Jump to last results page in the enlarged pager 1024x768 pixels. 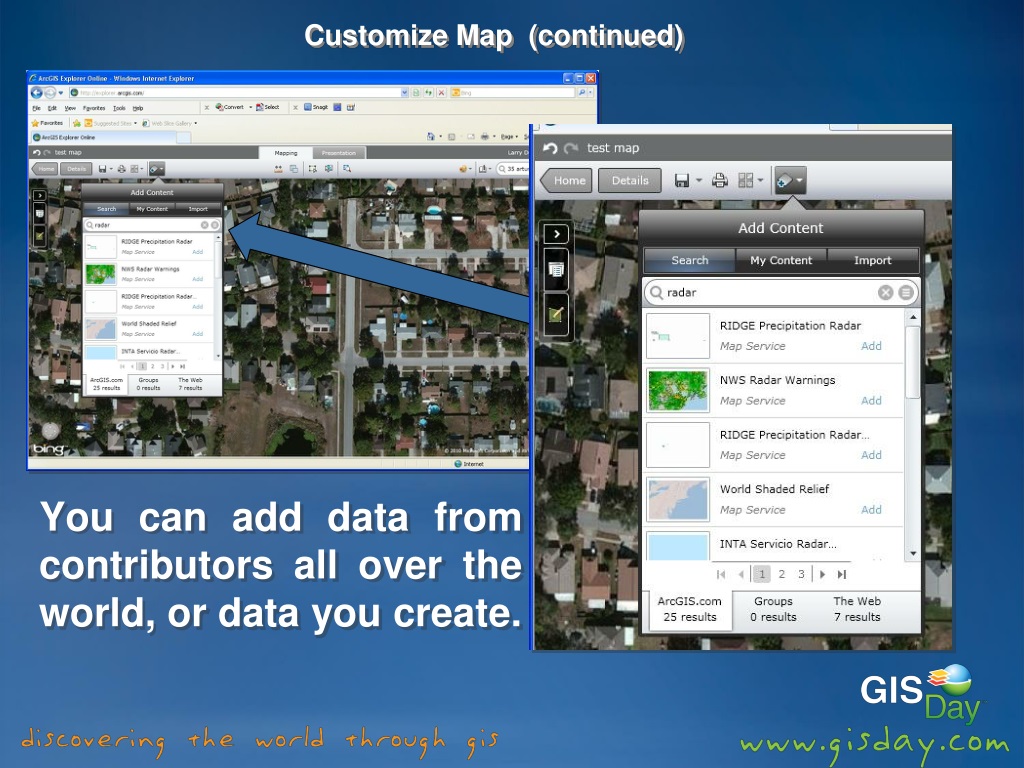(x=842, y=575)
